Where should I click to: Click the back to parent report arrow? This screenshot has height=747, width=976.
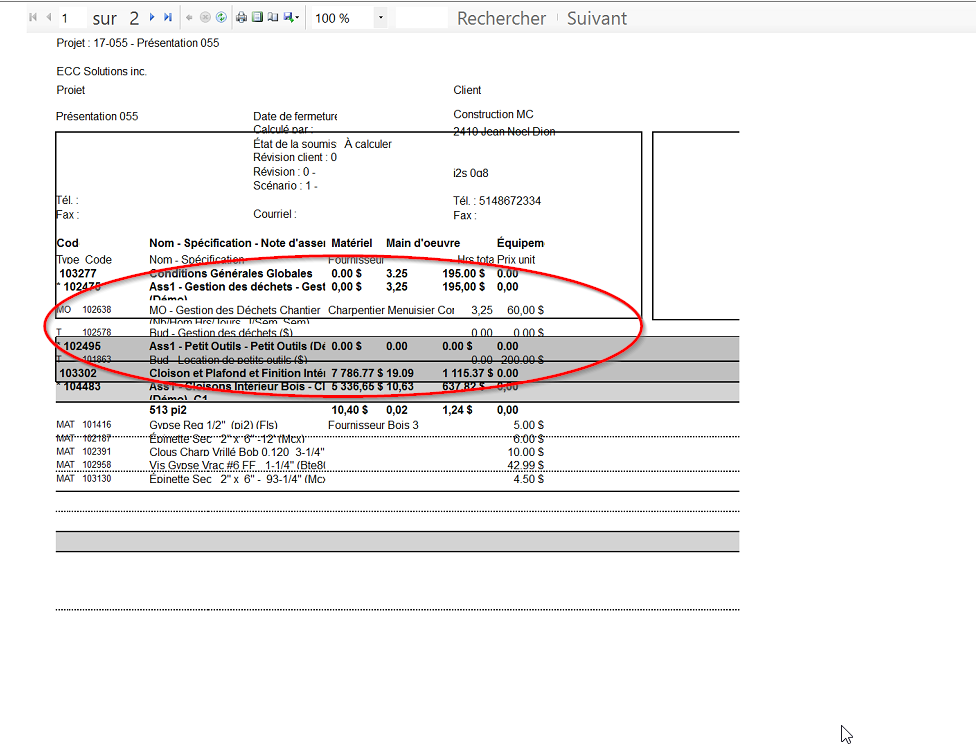190,18
